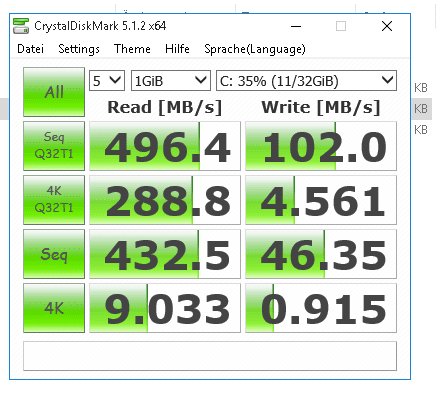
Task: Run all benchmarks with the All button
Action: pyautogui.click(x=54, y=92)
